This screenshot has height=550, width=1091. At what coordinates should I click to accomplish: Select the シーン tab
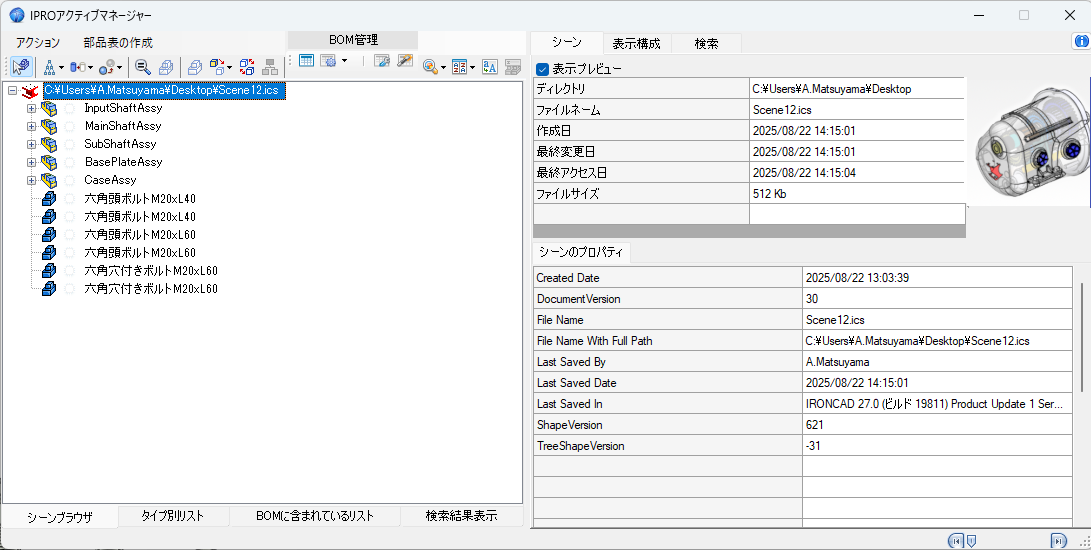coord(566,42)
